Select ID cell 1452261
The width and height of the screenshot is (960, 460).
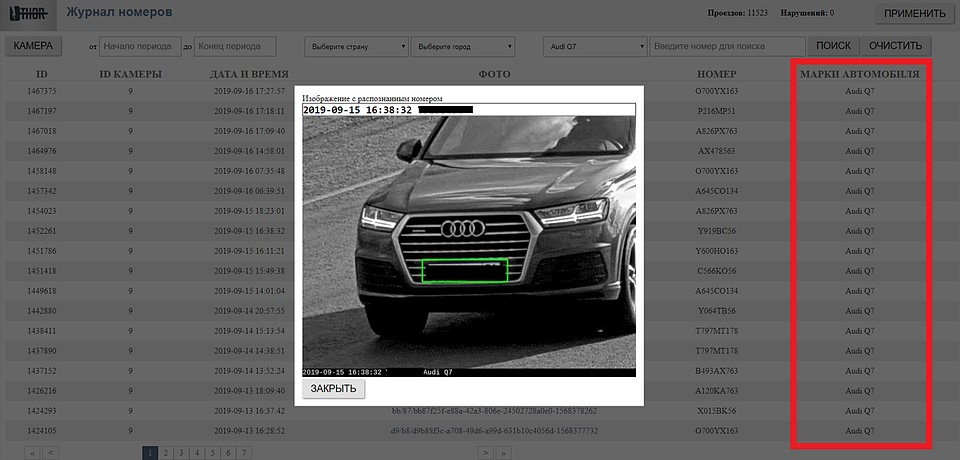click(42, 231)
